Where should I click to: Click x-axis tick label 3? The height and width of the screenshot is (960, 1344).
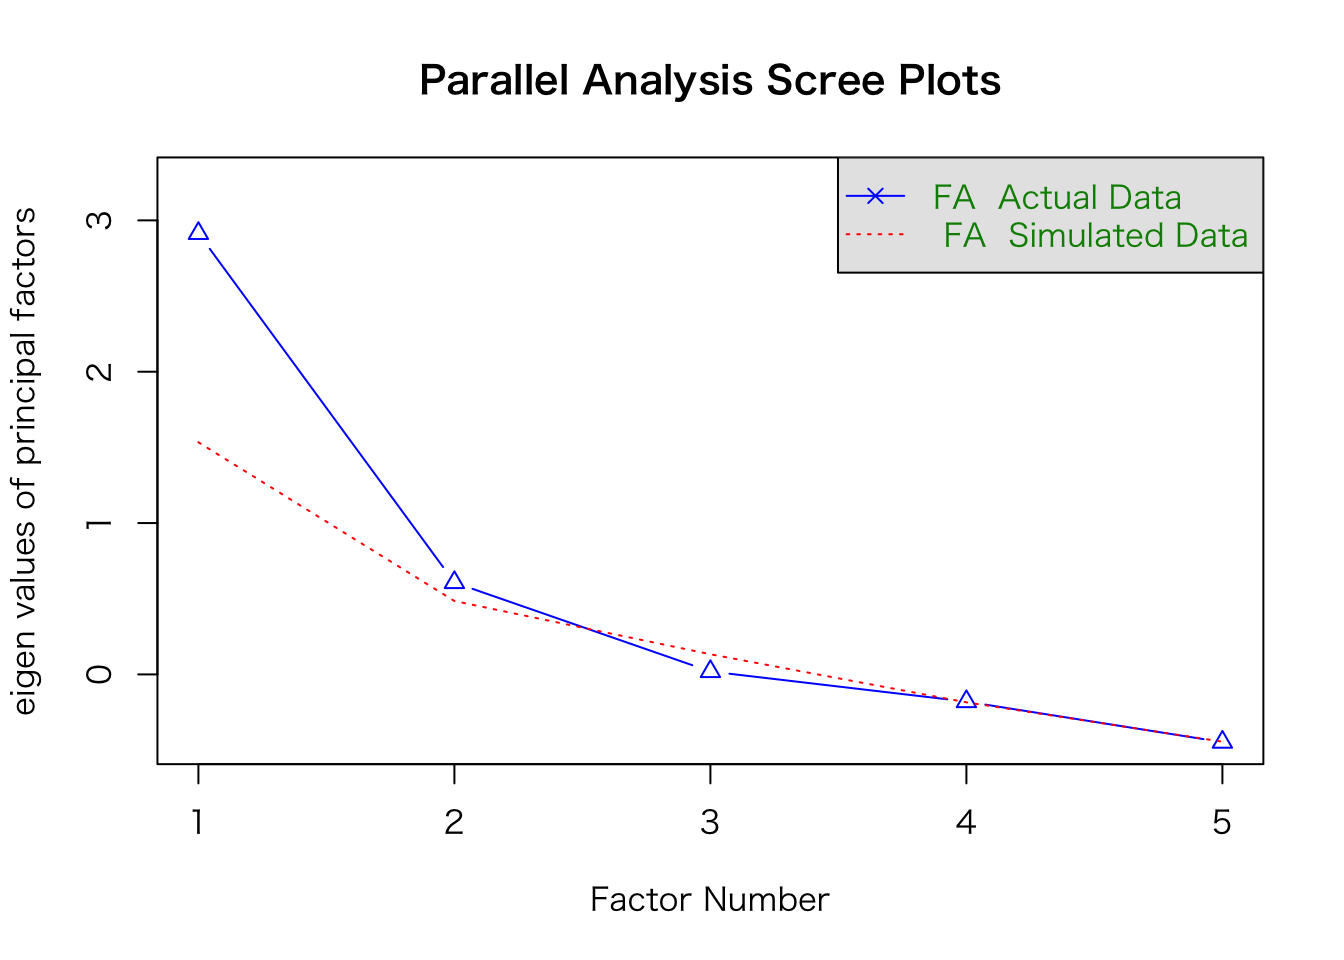click(710, 823)
